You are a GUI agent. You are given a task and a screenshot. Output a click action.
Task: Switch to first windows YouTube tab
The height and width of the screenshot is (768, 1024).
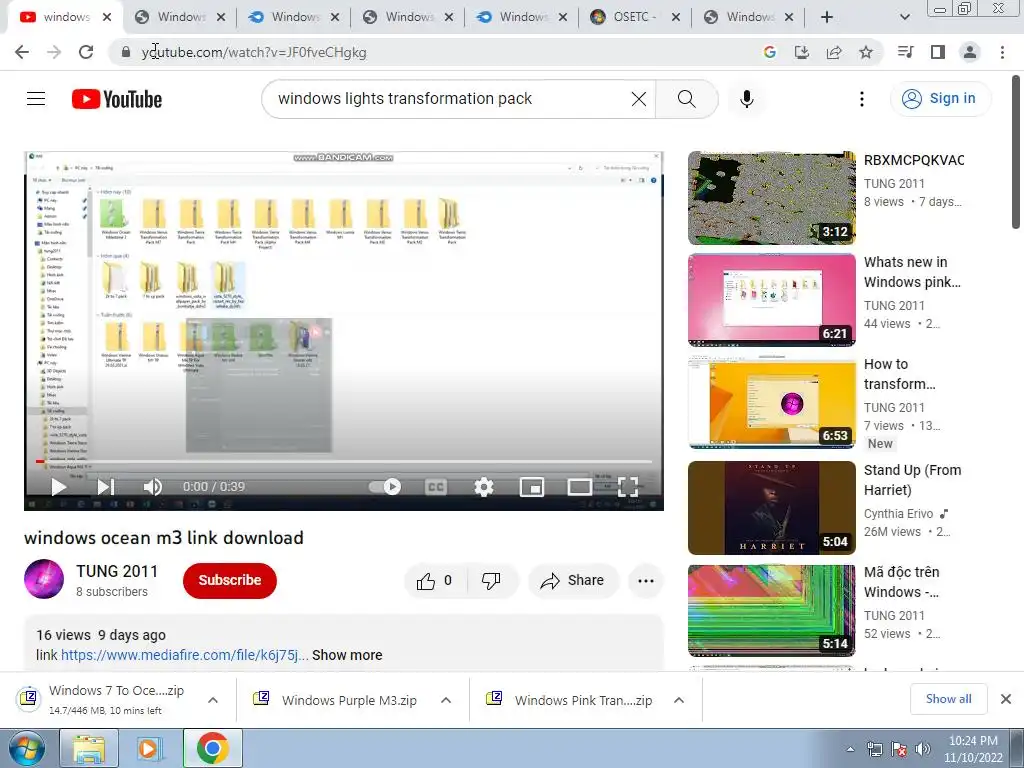tap(64, 17)
